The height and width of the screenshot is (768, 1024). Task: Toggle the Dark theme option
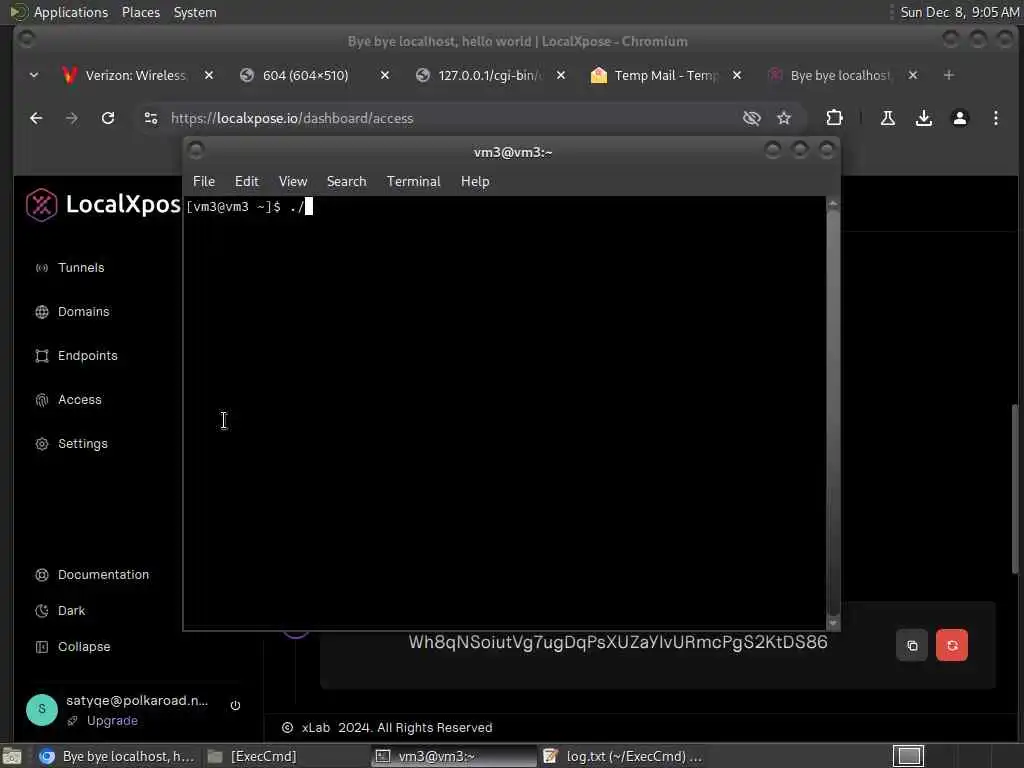point(71,611)
